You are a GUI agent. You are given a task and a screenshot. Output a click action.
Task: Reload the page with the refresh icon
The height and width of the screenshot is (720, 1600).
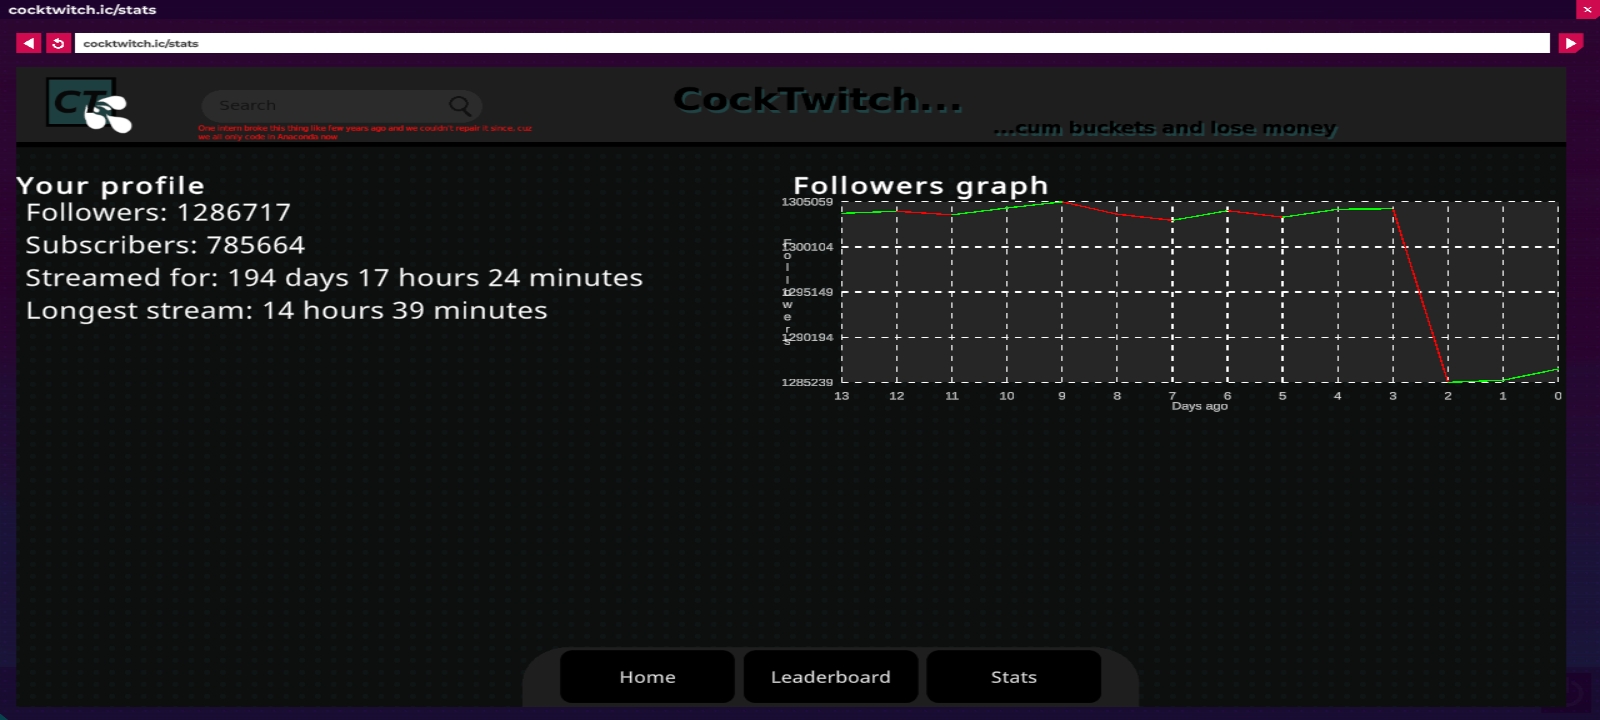point(58,43)
